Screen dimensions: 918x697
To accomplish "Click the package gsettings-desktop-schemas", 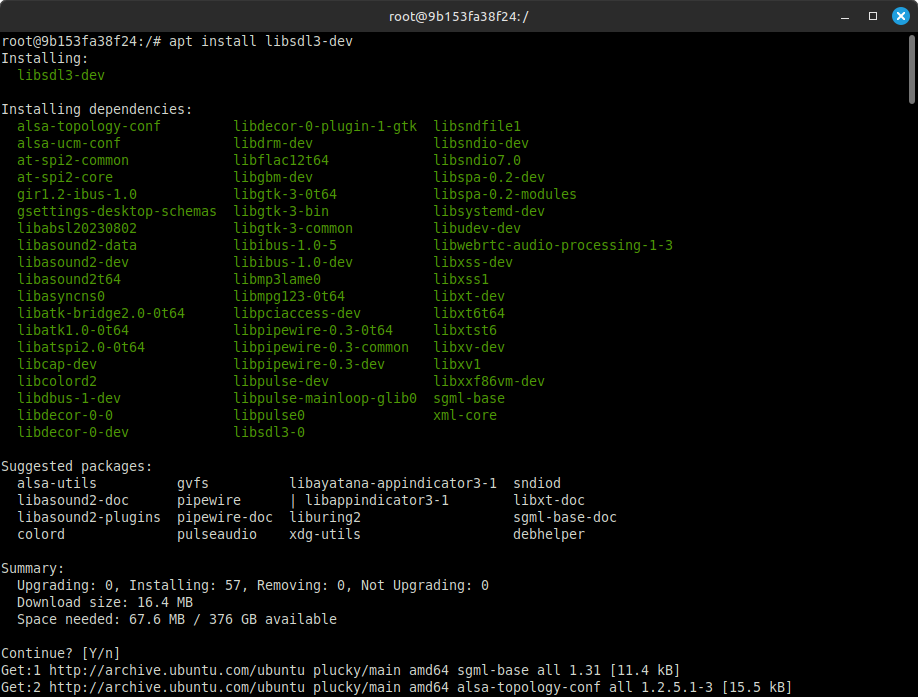I will [117, 211].
